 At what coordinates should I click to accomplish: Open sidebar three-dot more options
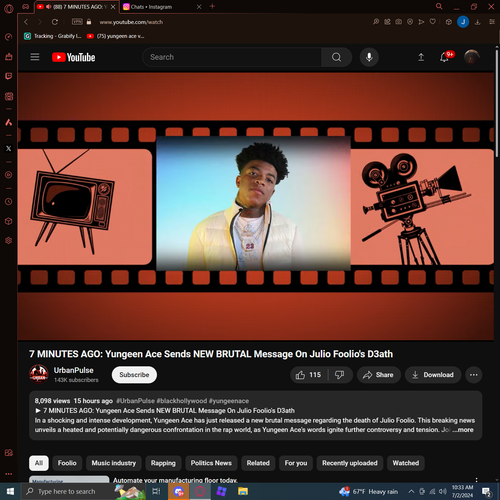(x=9, y=474)
